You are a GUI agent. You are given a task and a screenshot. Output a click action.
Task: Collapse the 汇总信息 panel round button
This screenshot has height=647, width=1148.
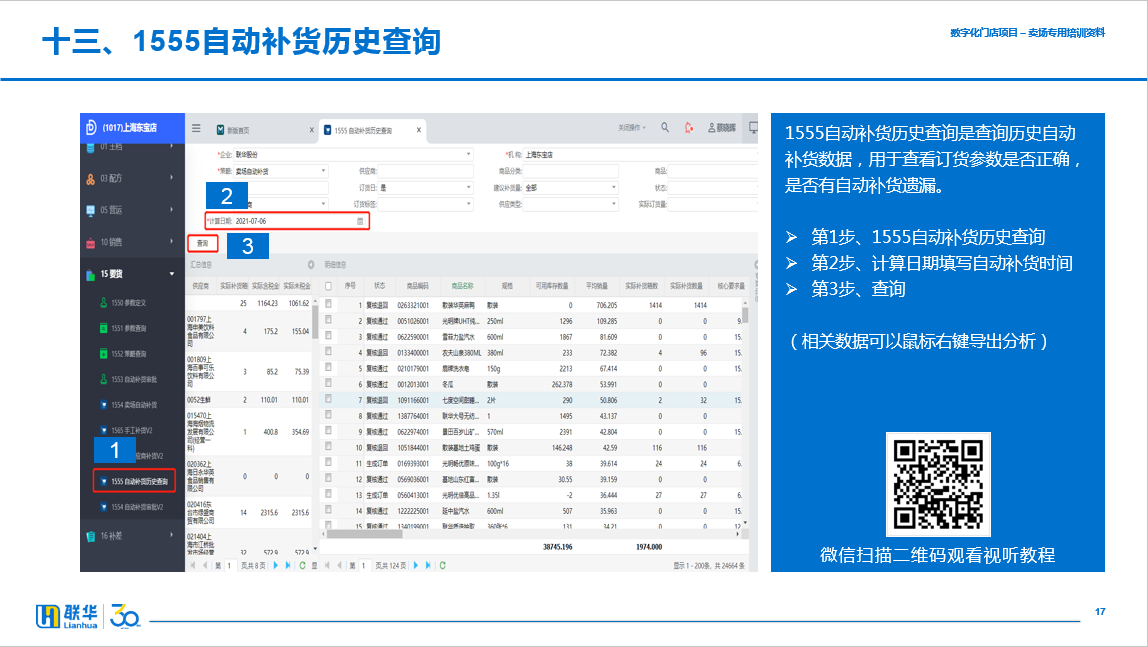(311, 265)
